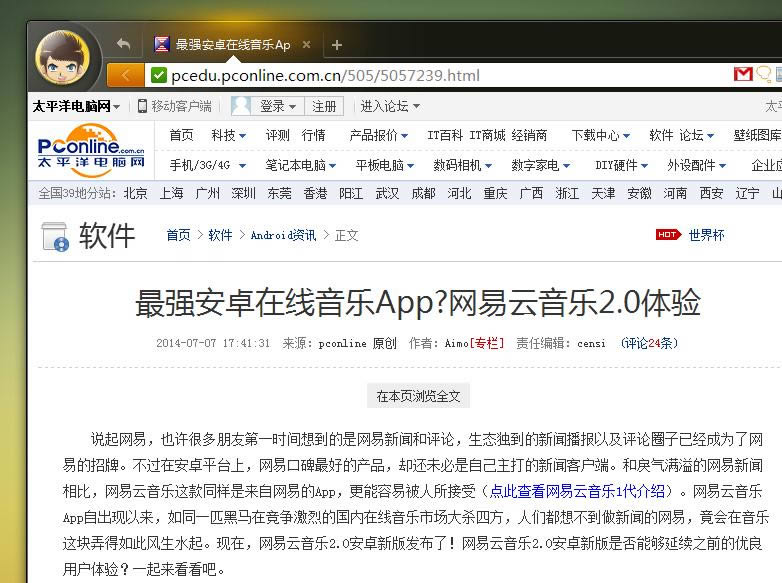
Task: Open 北京 regional site link
Action: [135, 194]
